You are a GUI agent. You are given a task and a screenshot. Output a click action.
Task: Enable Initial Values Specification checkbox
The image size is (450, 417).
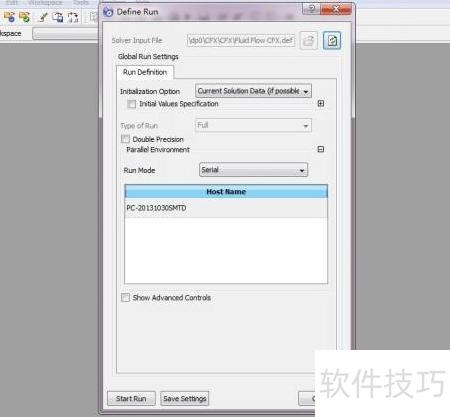[132, 104]
